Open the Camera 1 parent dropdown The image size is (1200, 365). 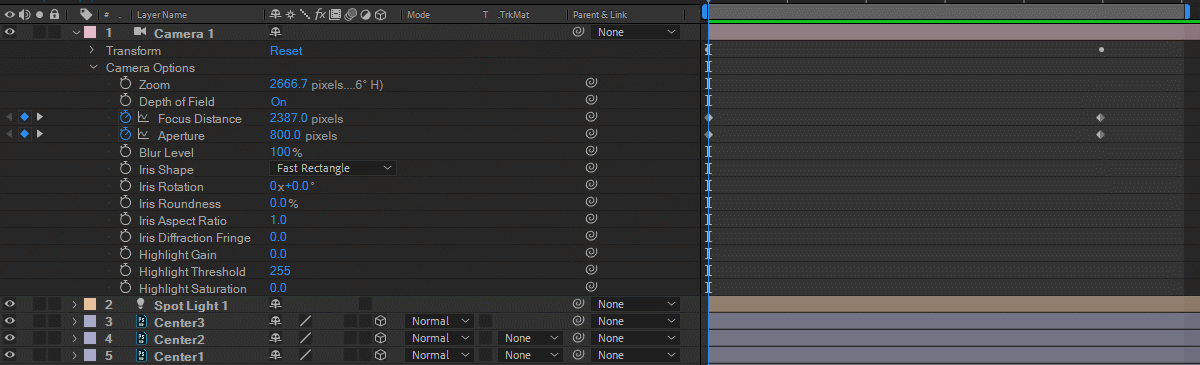[x=635, y=32]
